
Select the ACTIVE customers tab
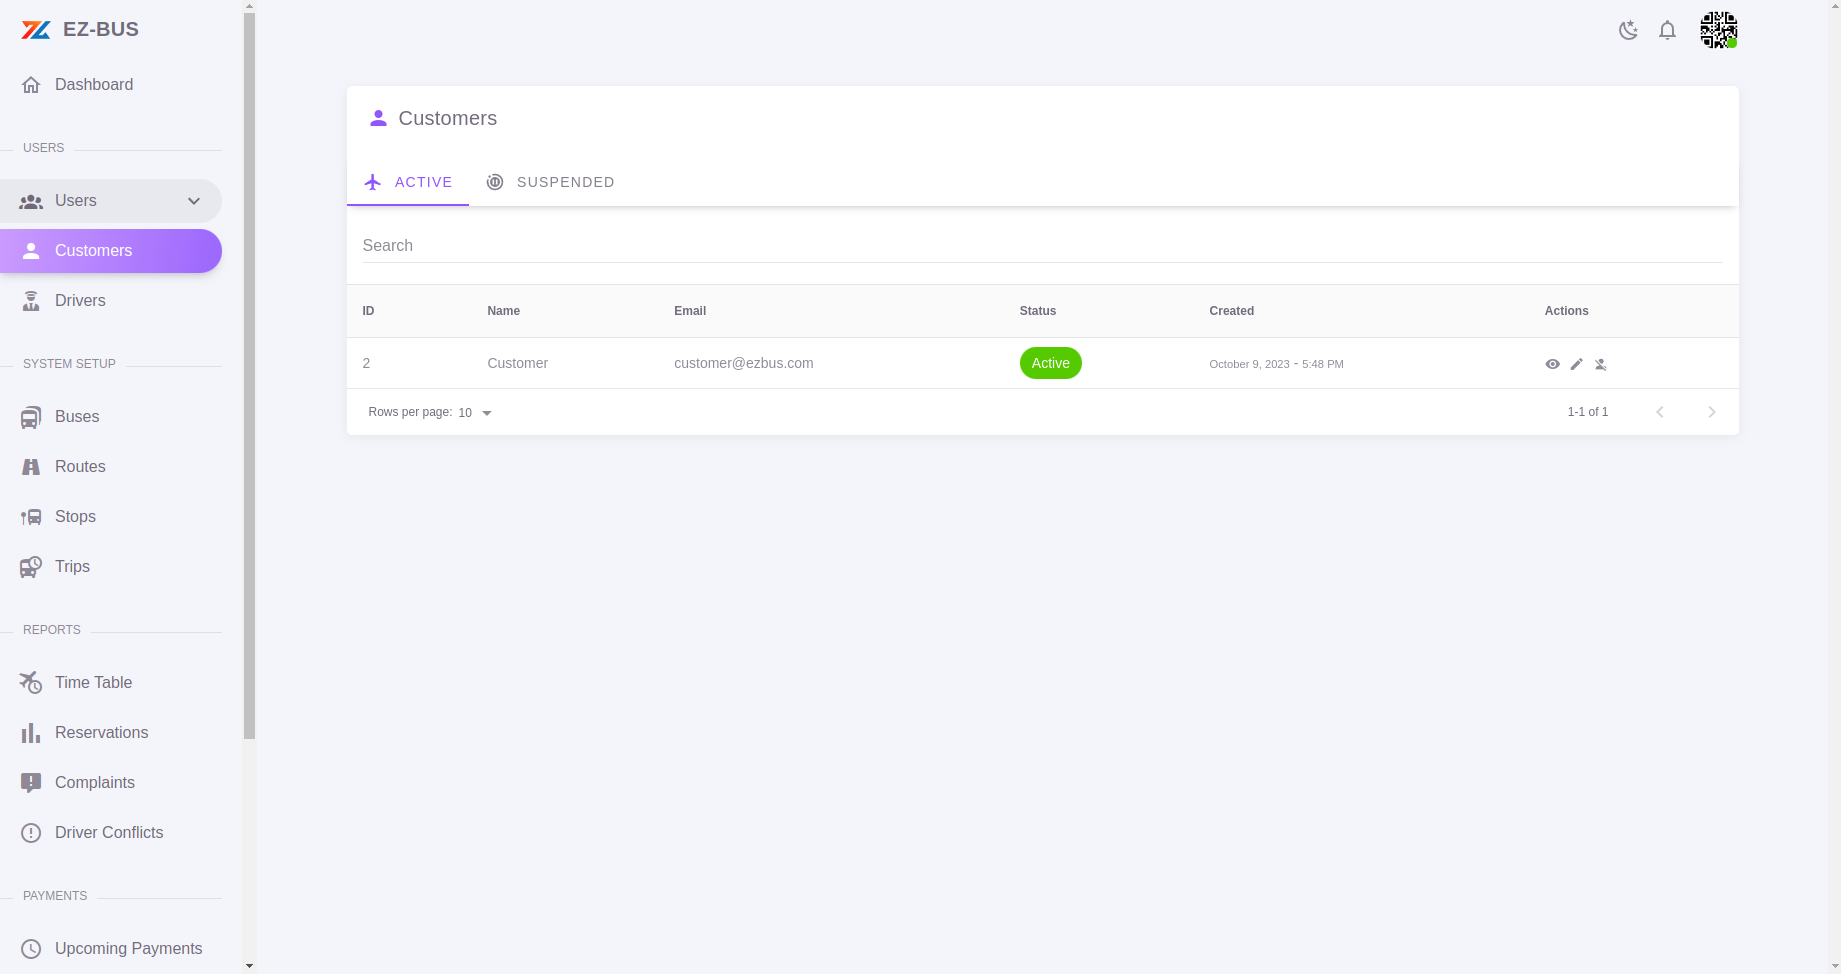tap(408, 182)
